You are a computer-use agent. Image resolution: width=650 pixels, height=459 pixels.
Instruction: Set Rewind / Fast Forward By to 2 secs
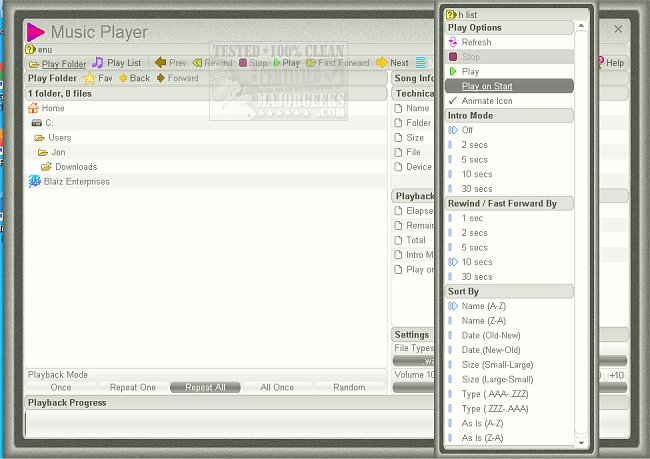point(509,233)
